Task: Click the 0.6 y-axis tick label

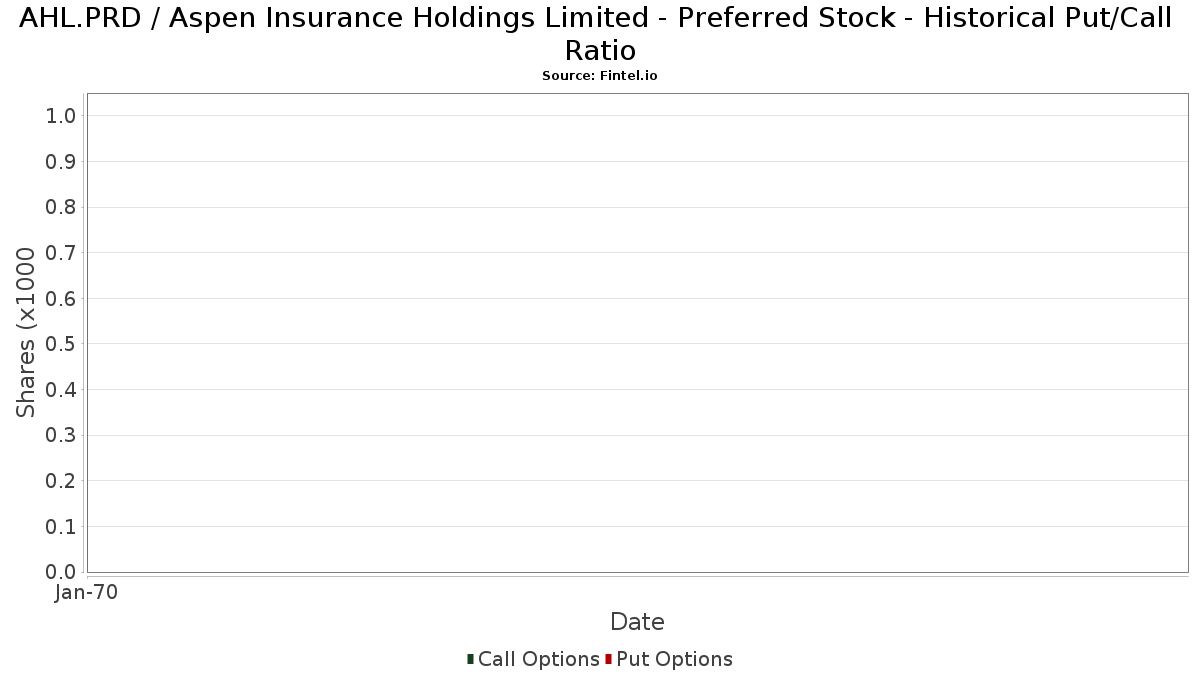Action: tap(61, 299)
